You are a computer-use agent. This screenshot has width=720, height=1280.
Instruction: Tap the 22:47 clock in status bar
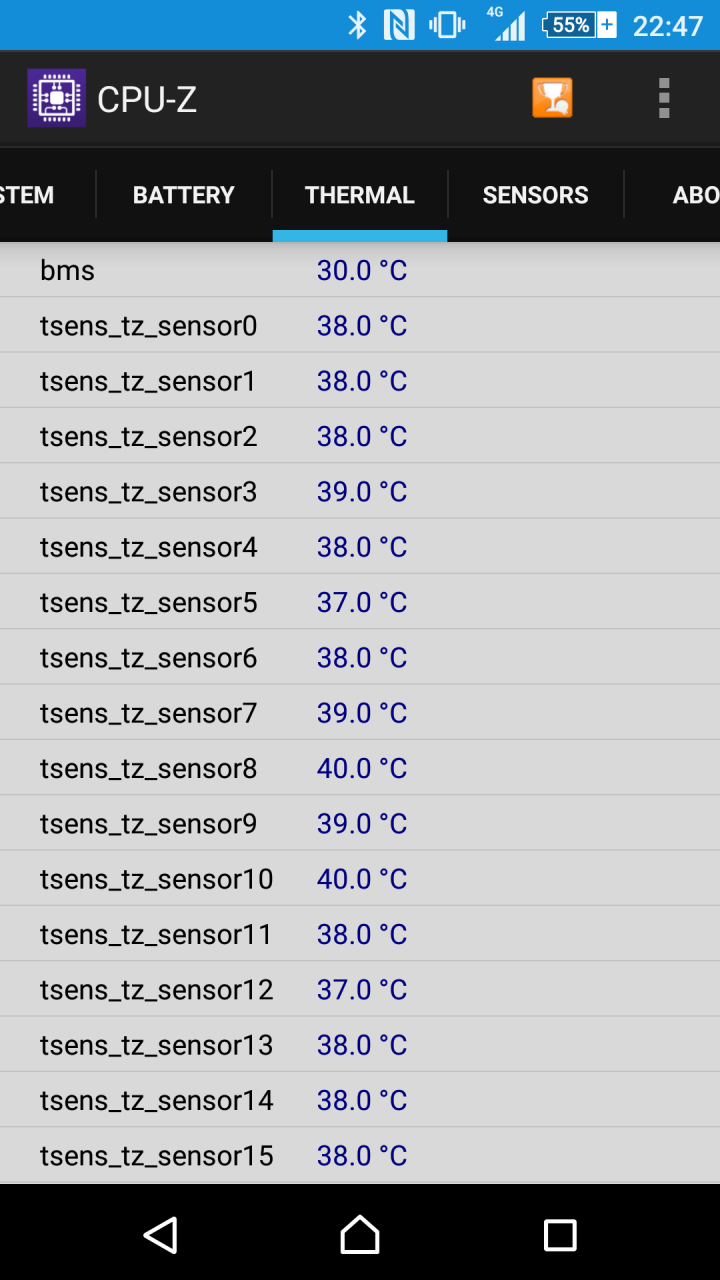click(668, 26)
